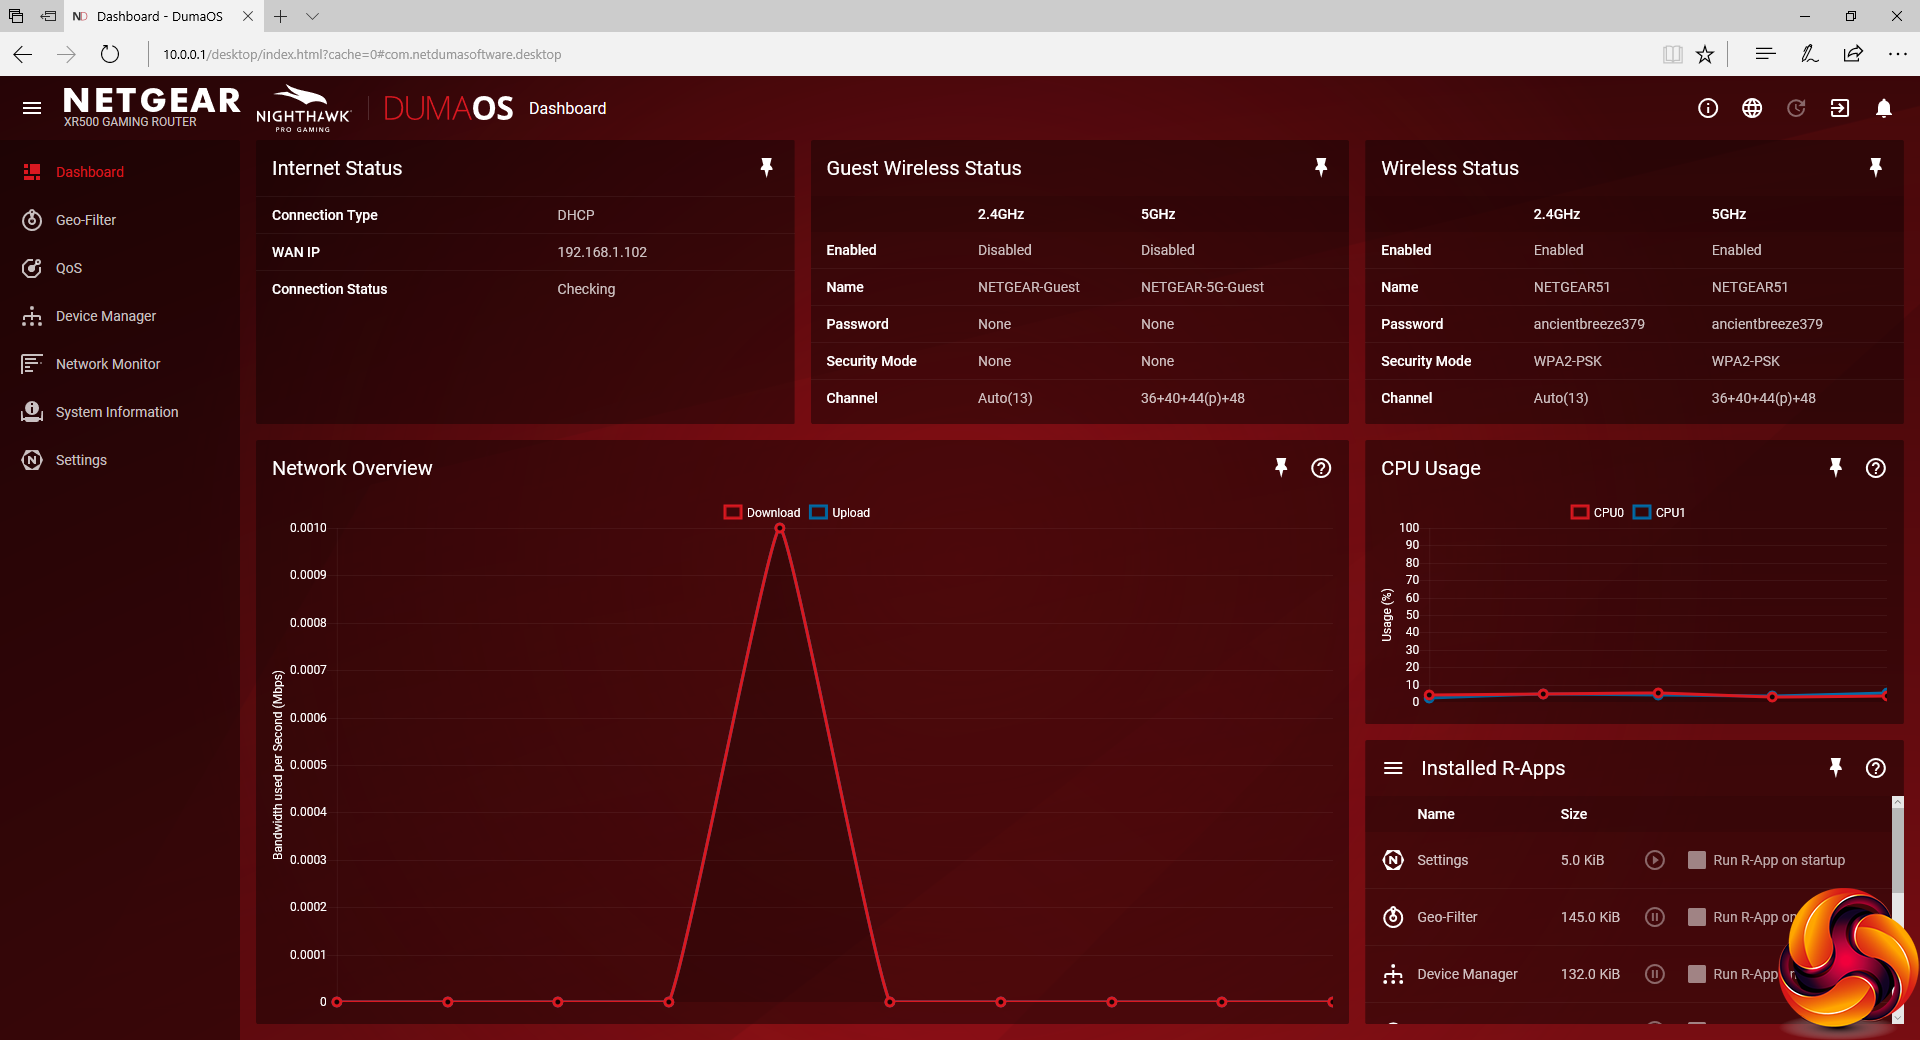Image resolution: width=1920 pixels, height=1040 pixels.
Task: Click the QoS sidebar icon
Action: pyautogui.click(x=32, y=268)
